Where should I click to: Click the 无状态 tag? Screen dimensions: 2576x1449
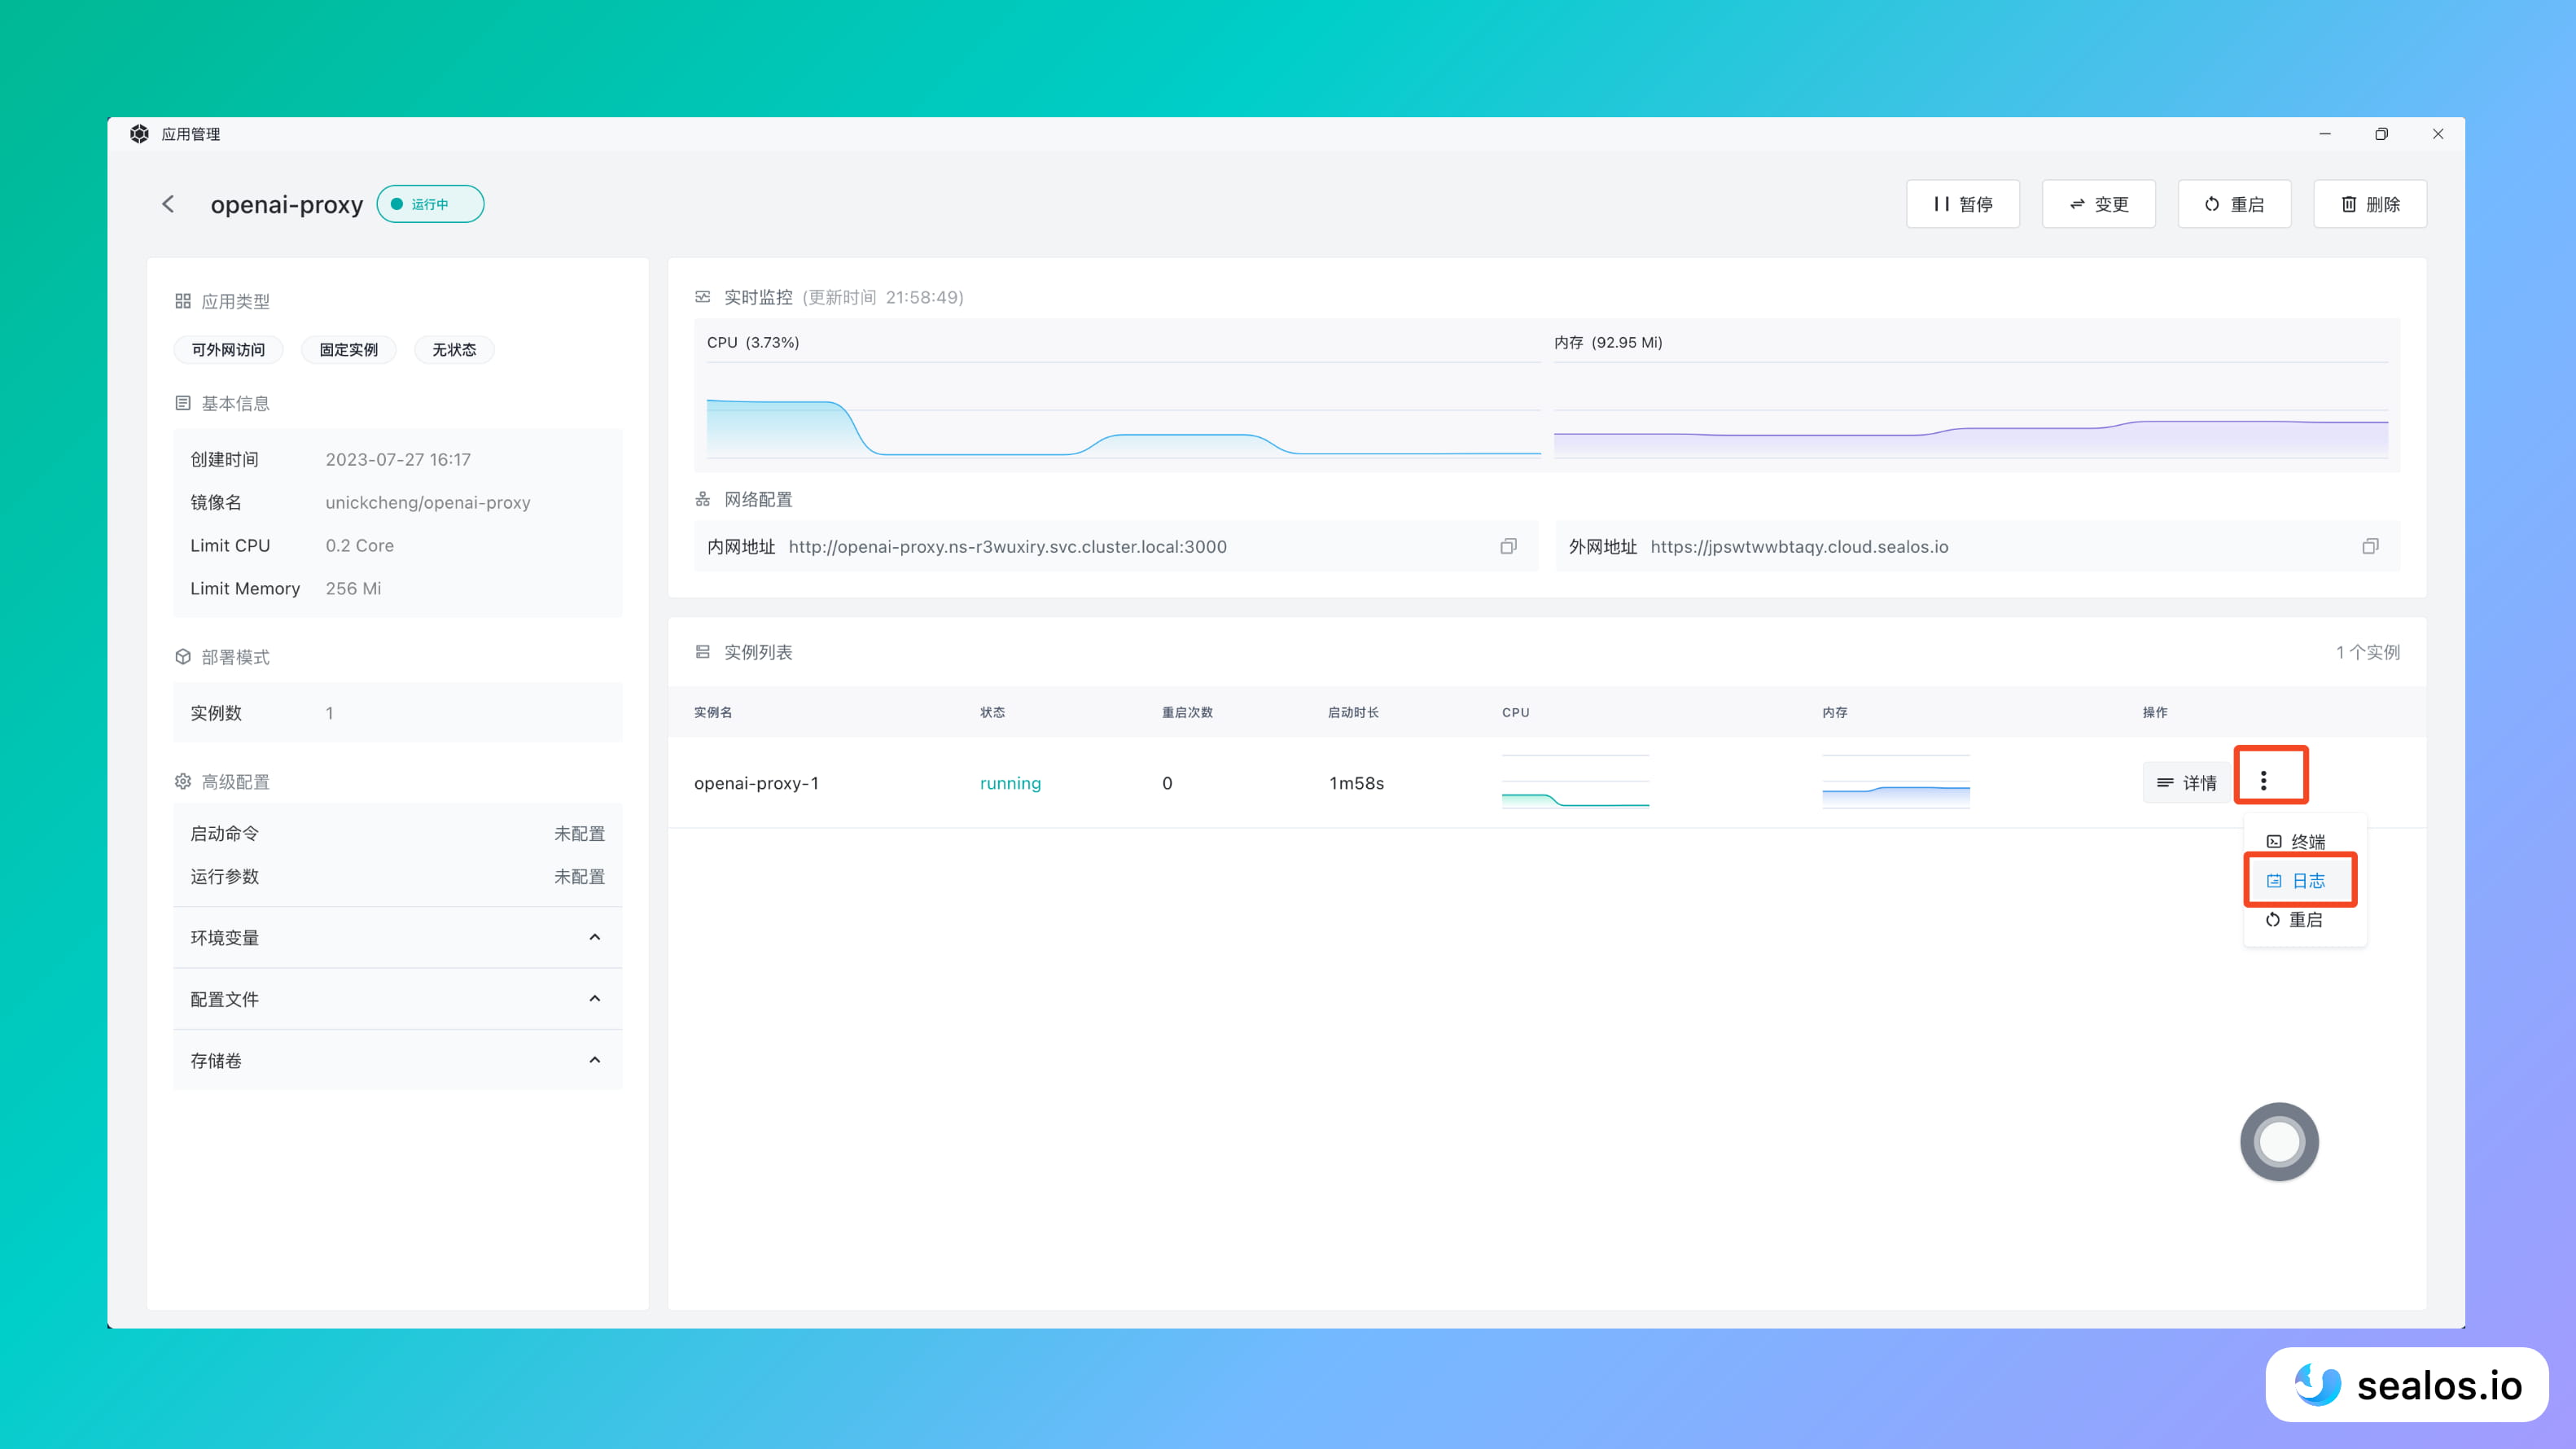pyautogui.click(x=454, y=349)
